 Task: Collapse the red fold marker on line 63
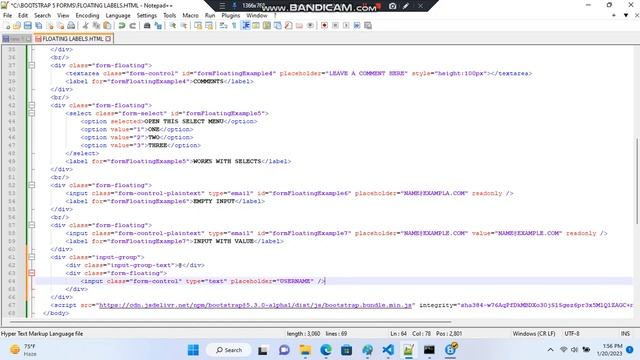[x=31, y=273]
